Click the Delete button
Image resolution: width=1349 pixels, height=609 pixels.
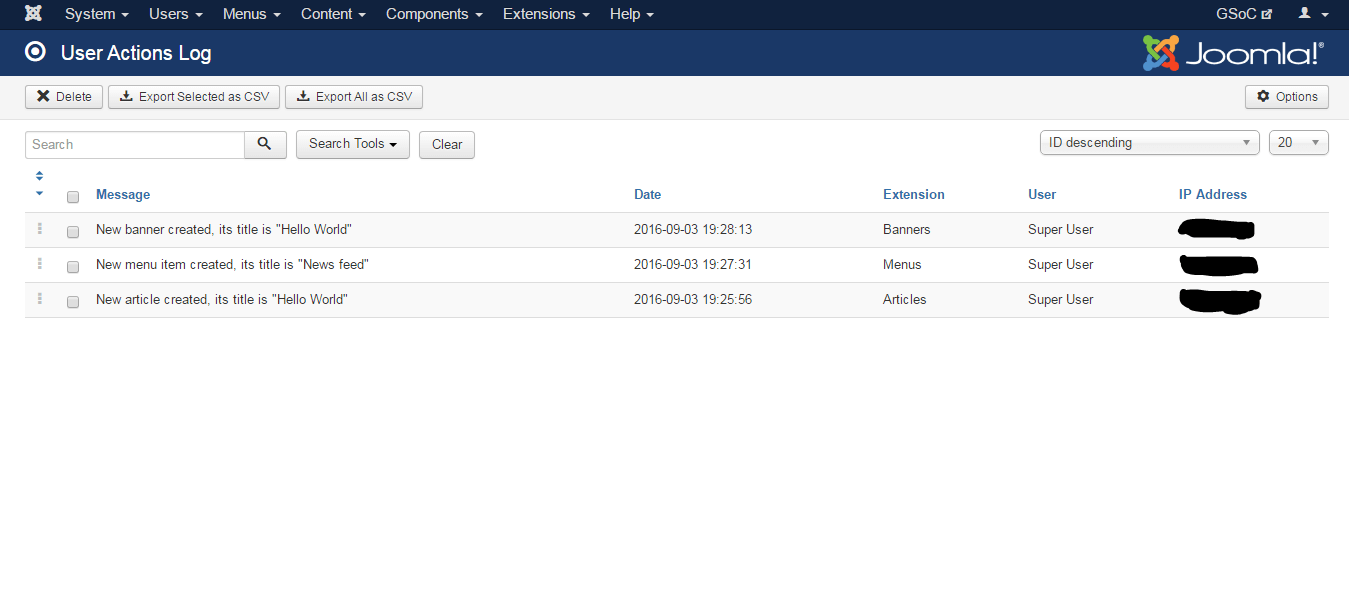click(x=64, y=97)
